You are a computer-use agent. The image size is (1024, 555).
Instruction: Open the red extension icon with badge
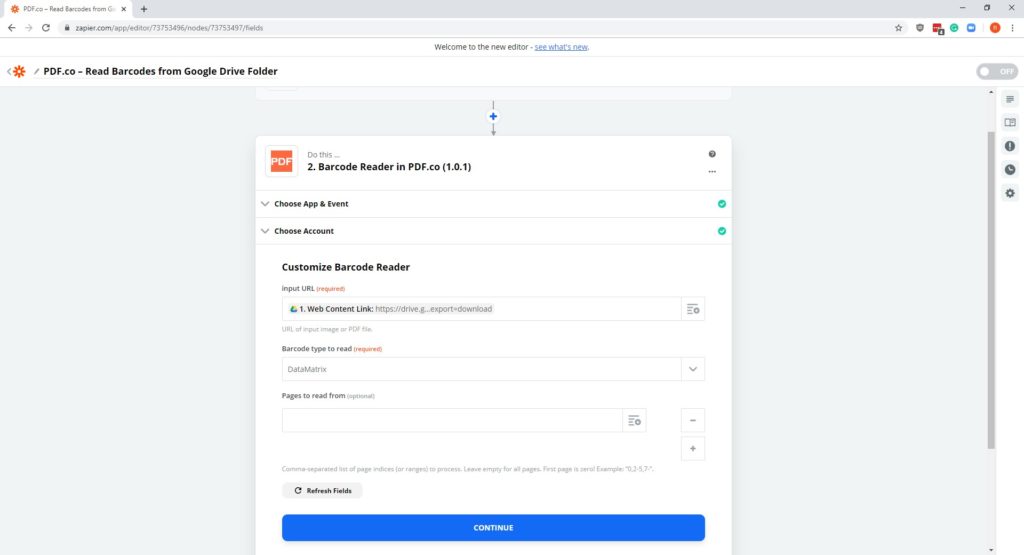point(938,29)
